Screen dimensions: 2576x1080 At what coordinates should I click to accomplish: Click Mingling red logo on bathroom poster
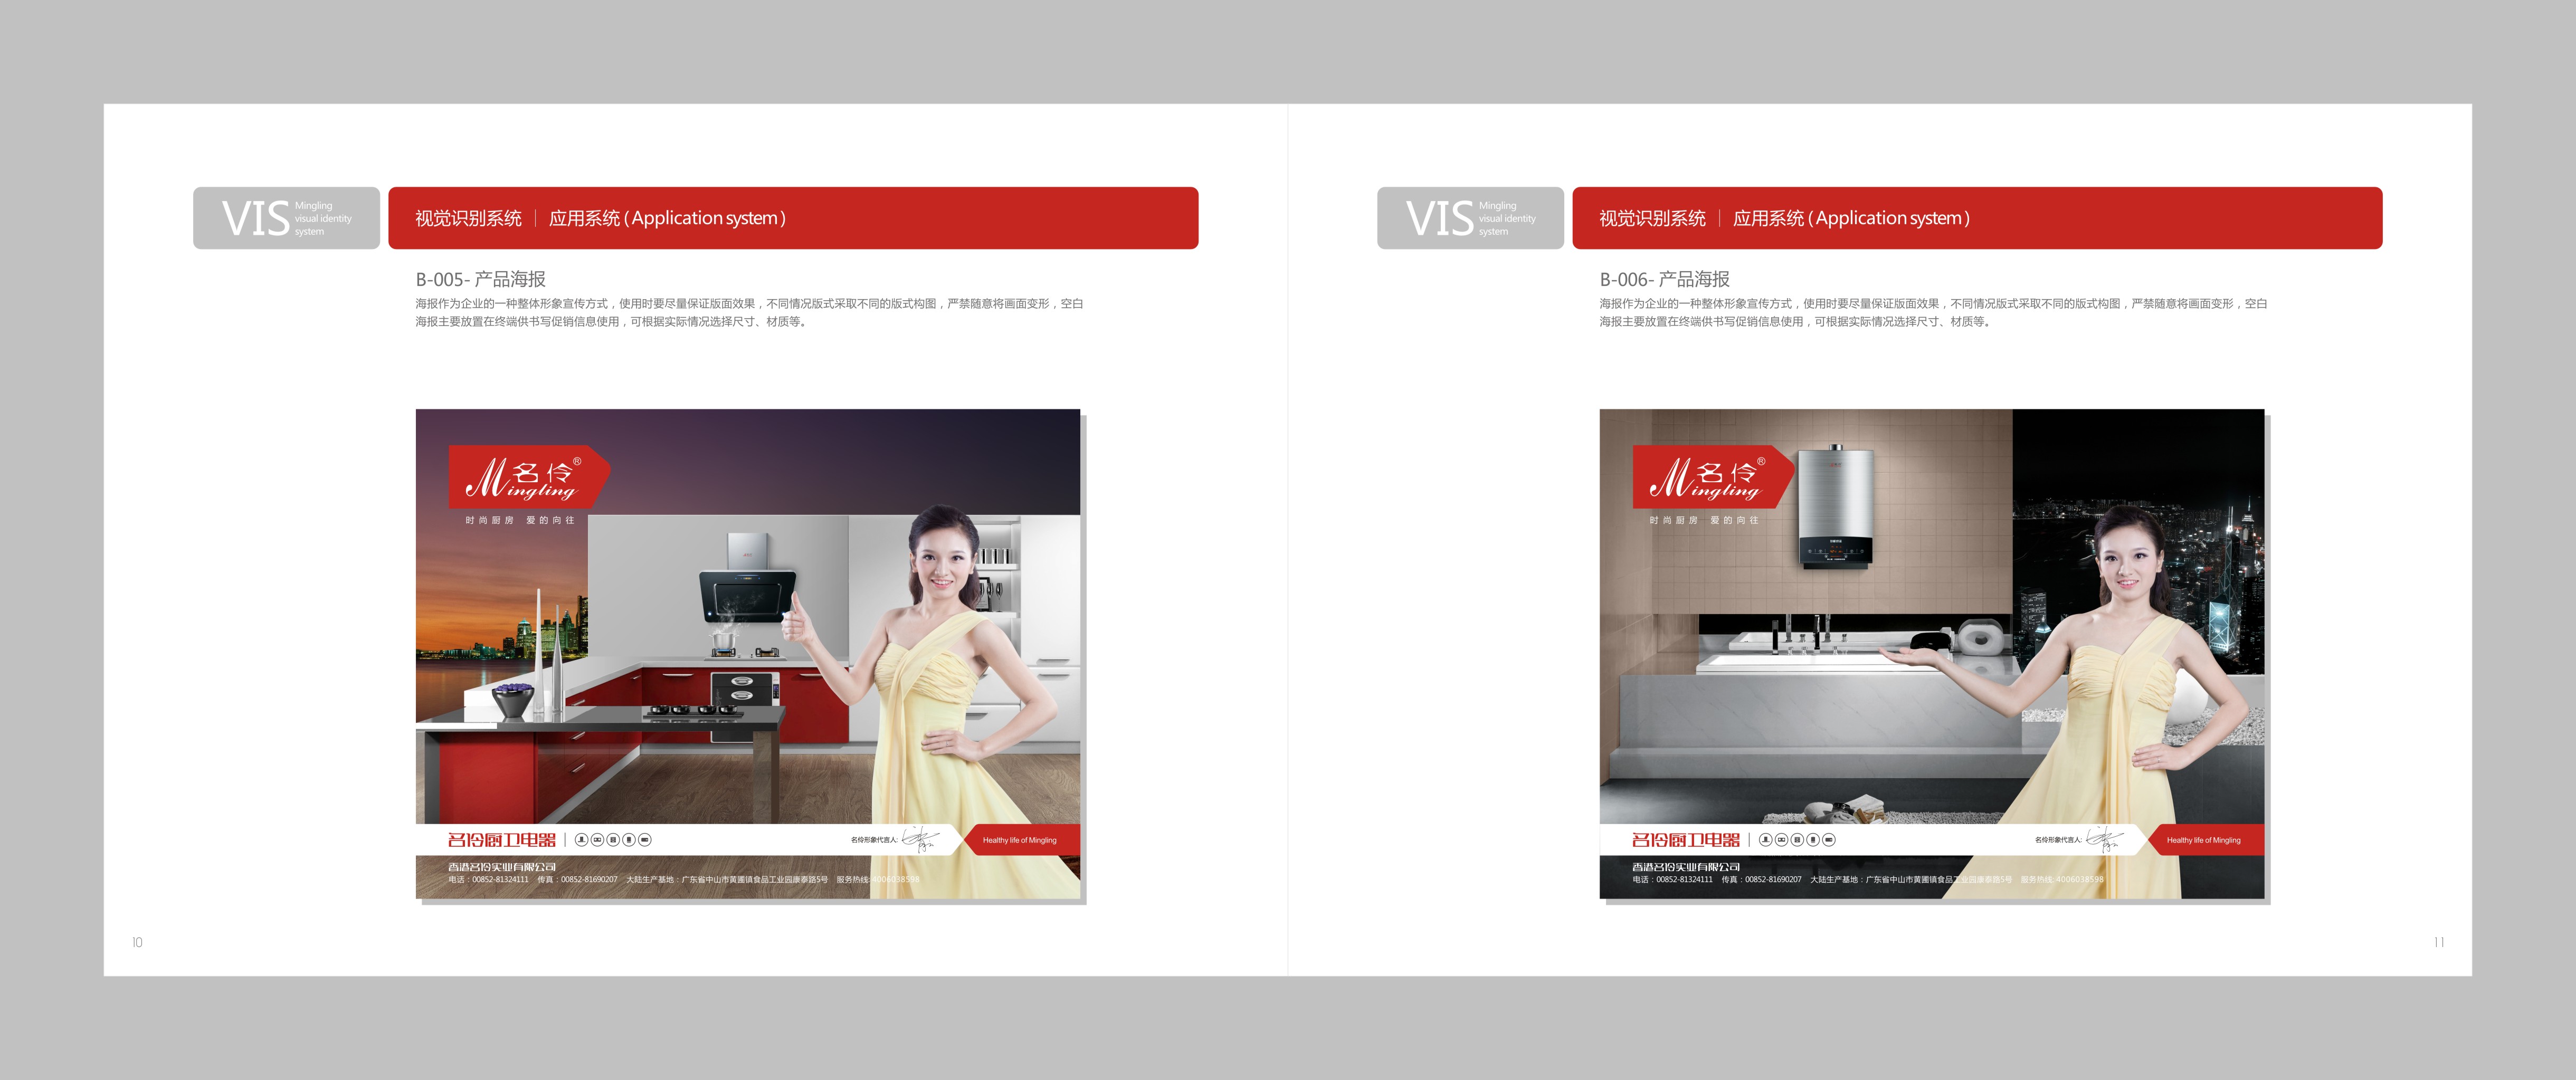tap(1711, 477)
